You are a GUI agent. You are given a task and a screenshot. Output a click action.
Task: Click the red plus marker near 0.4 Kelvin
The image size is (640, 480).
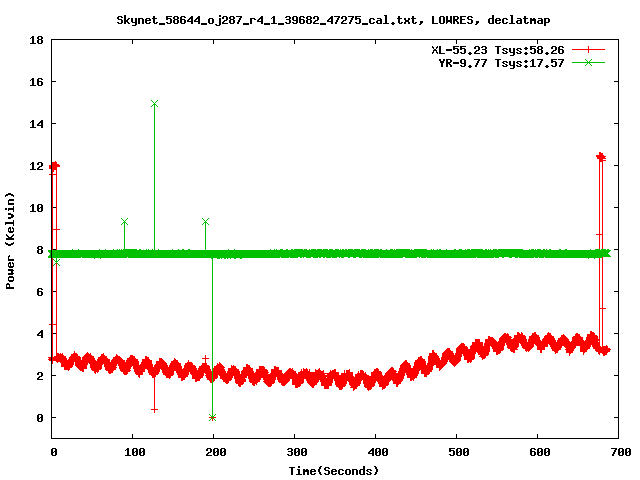tap(154, 410)
